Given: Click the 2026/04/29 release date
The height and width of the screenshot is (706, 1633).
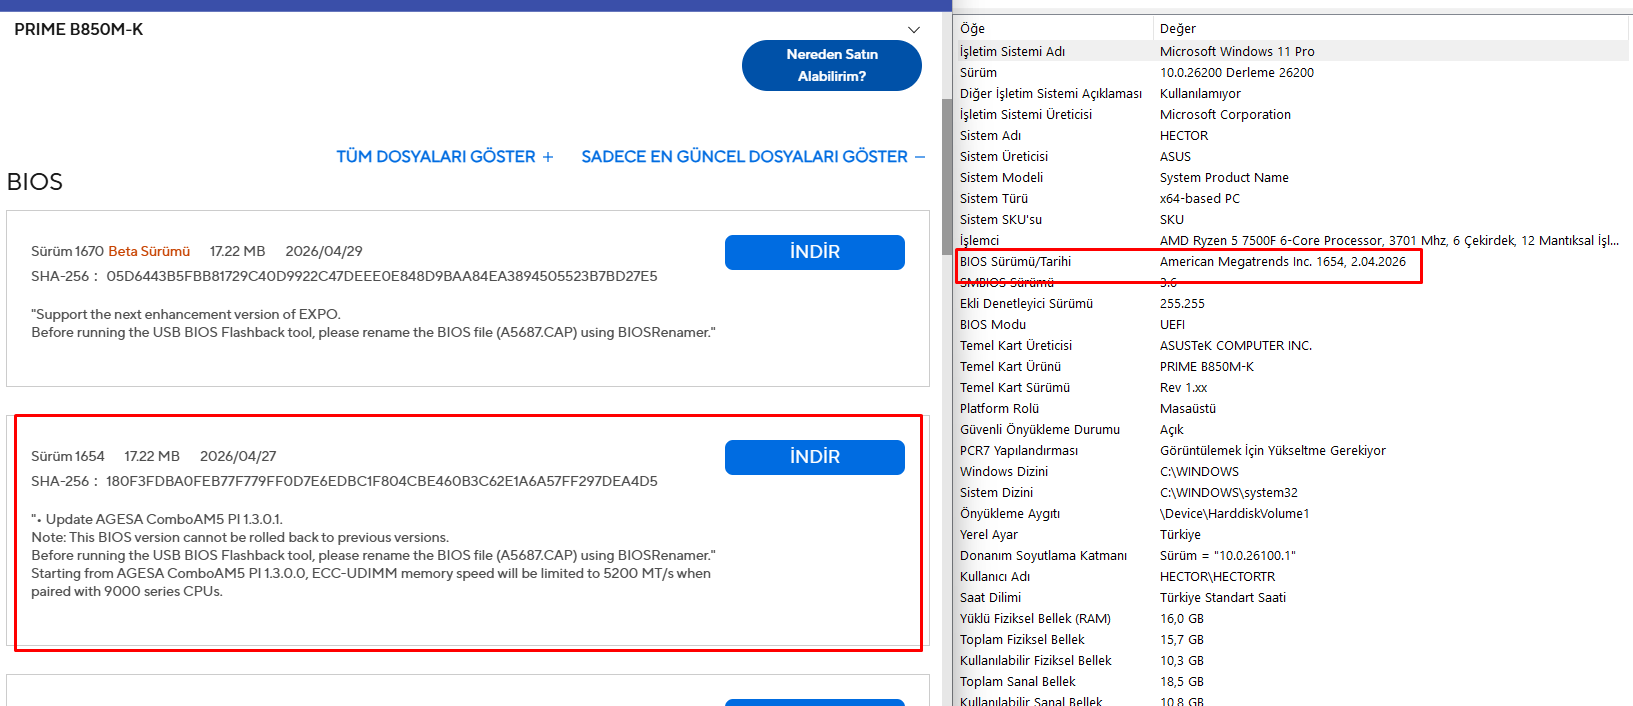Looking at the screenshot, I should (324, 251).
